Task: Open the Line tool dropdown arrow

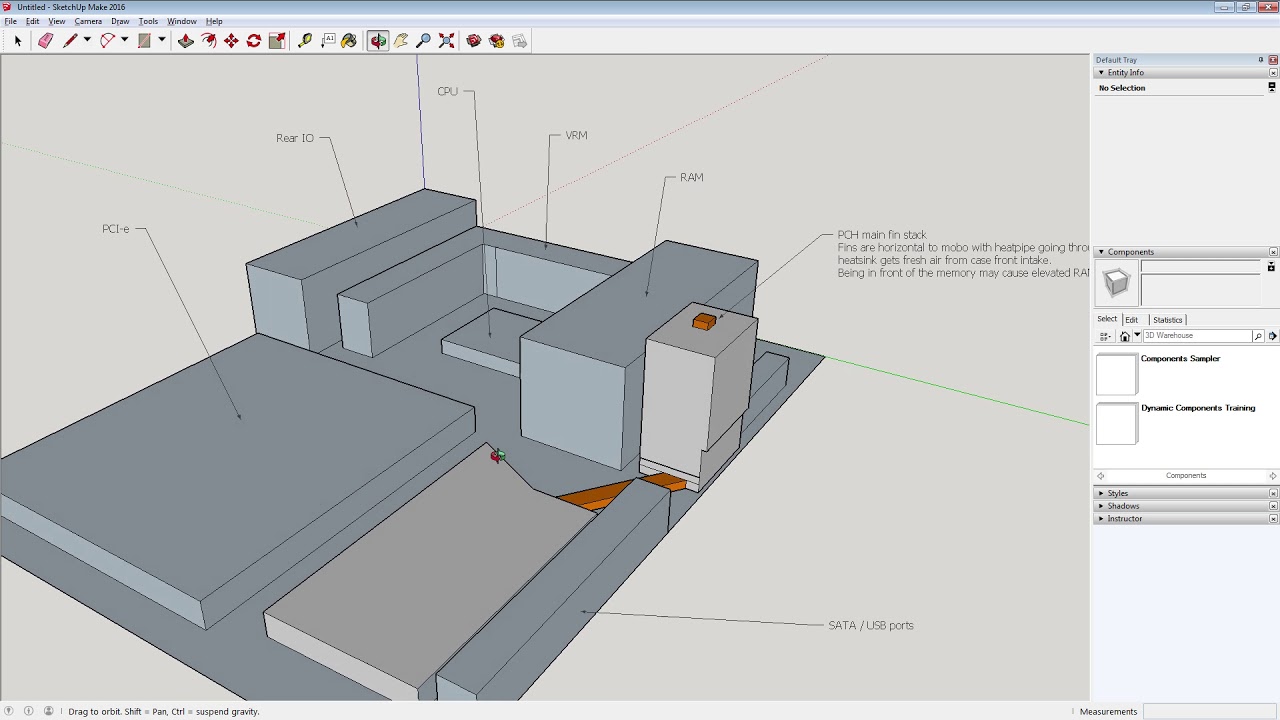Action: [x=87, y=41]
